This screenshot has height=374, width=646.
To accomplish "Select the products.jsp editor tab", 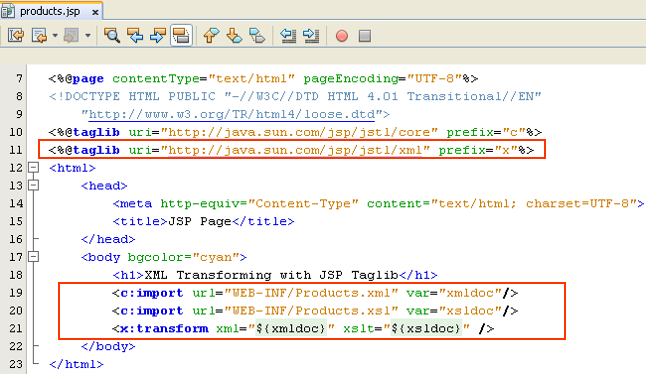I will coord(51,11).
